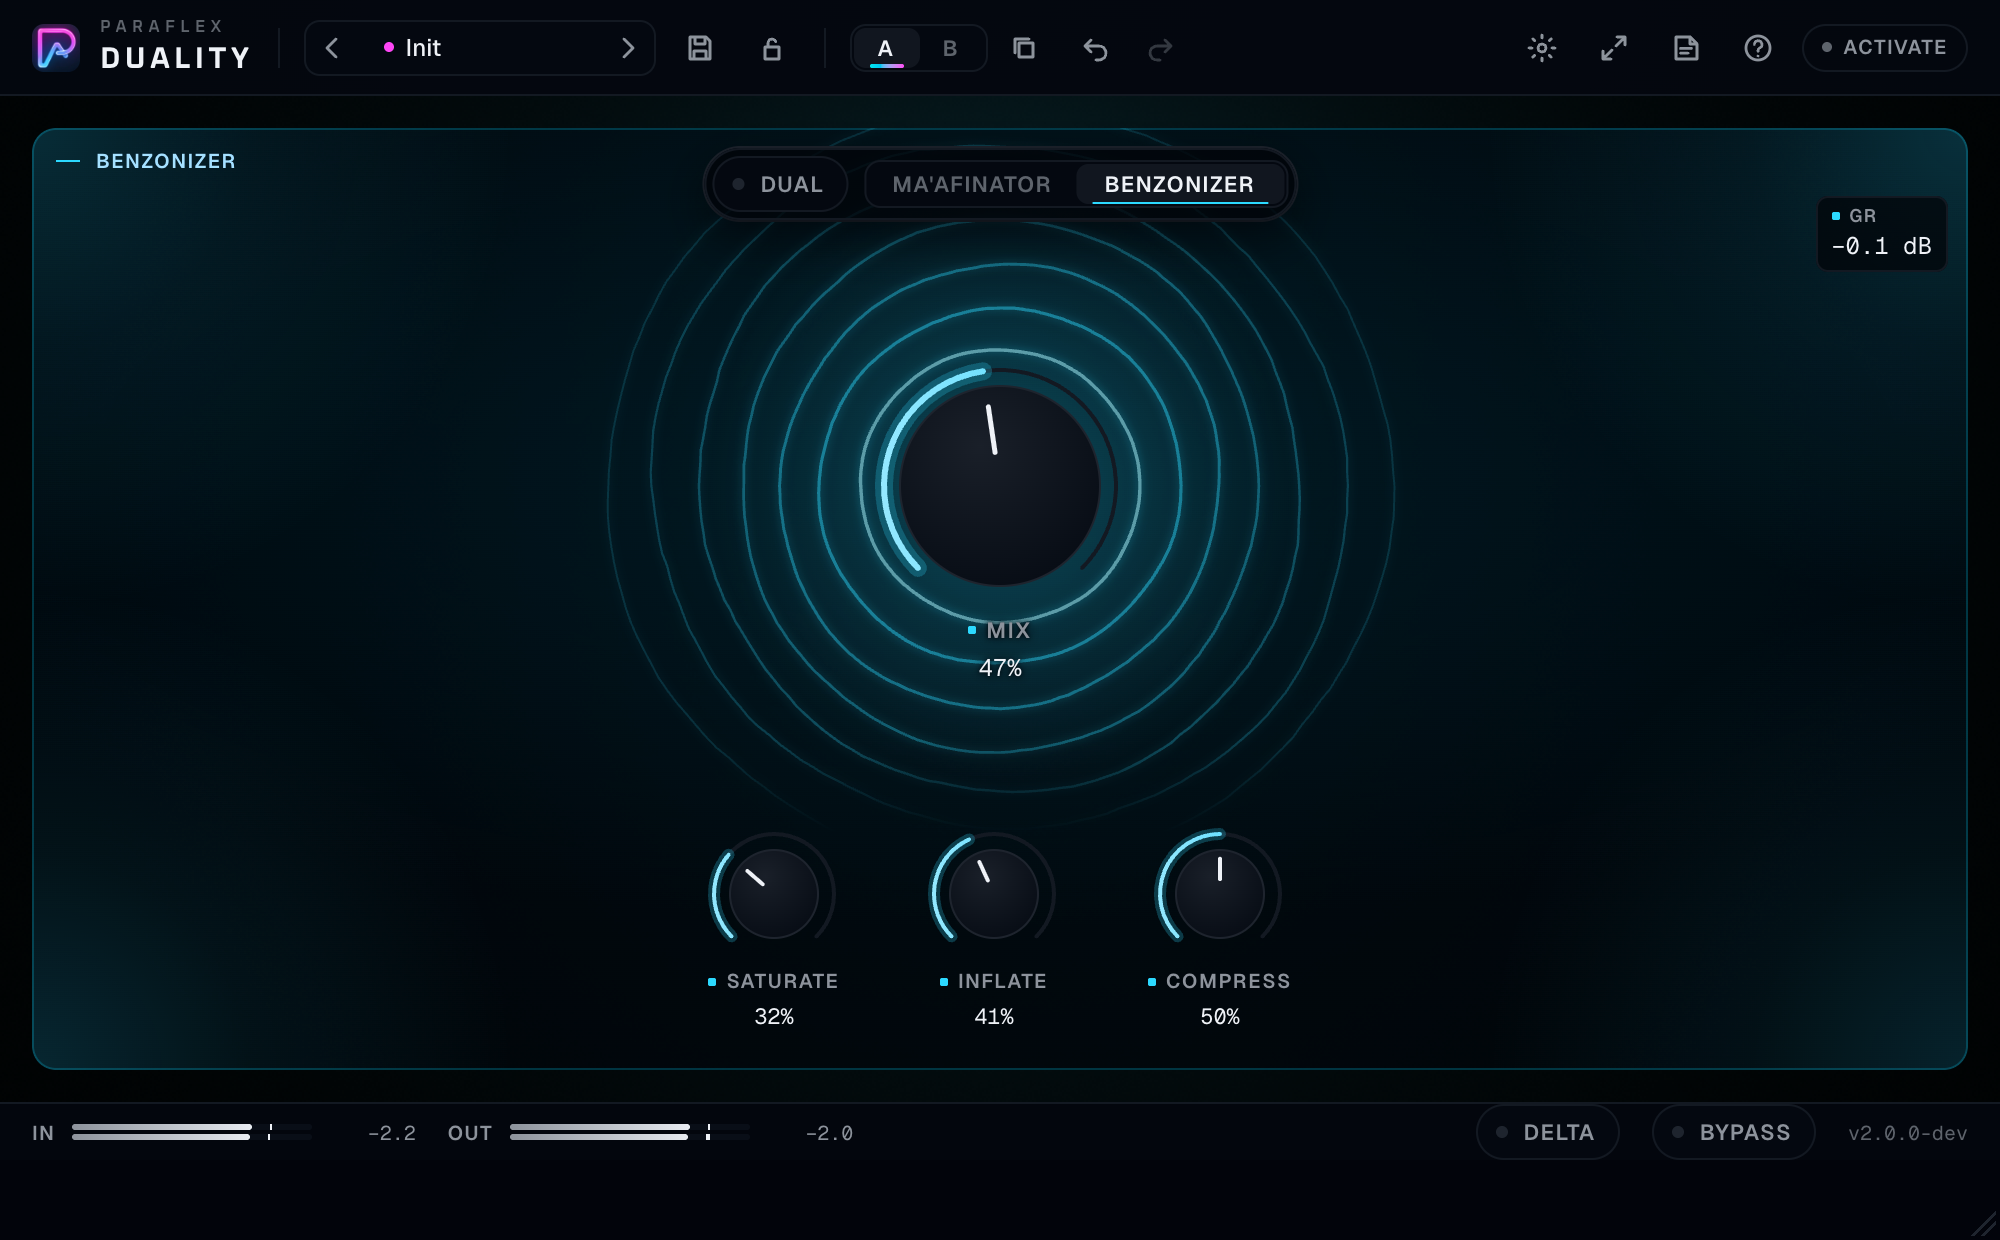Screen dimensions: 2000x1240
Task: Click the GR -0.1 dB readout
Action: pos(1881,234)
